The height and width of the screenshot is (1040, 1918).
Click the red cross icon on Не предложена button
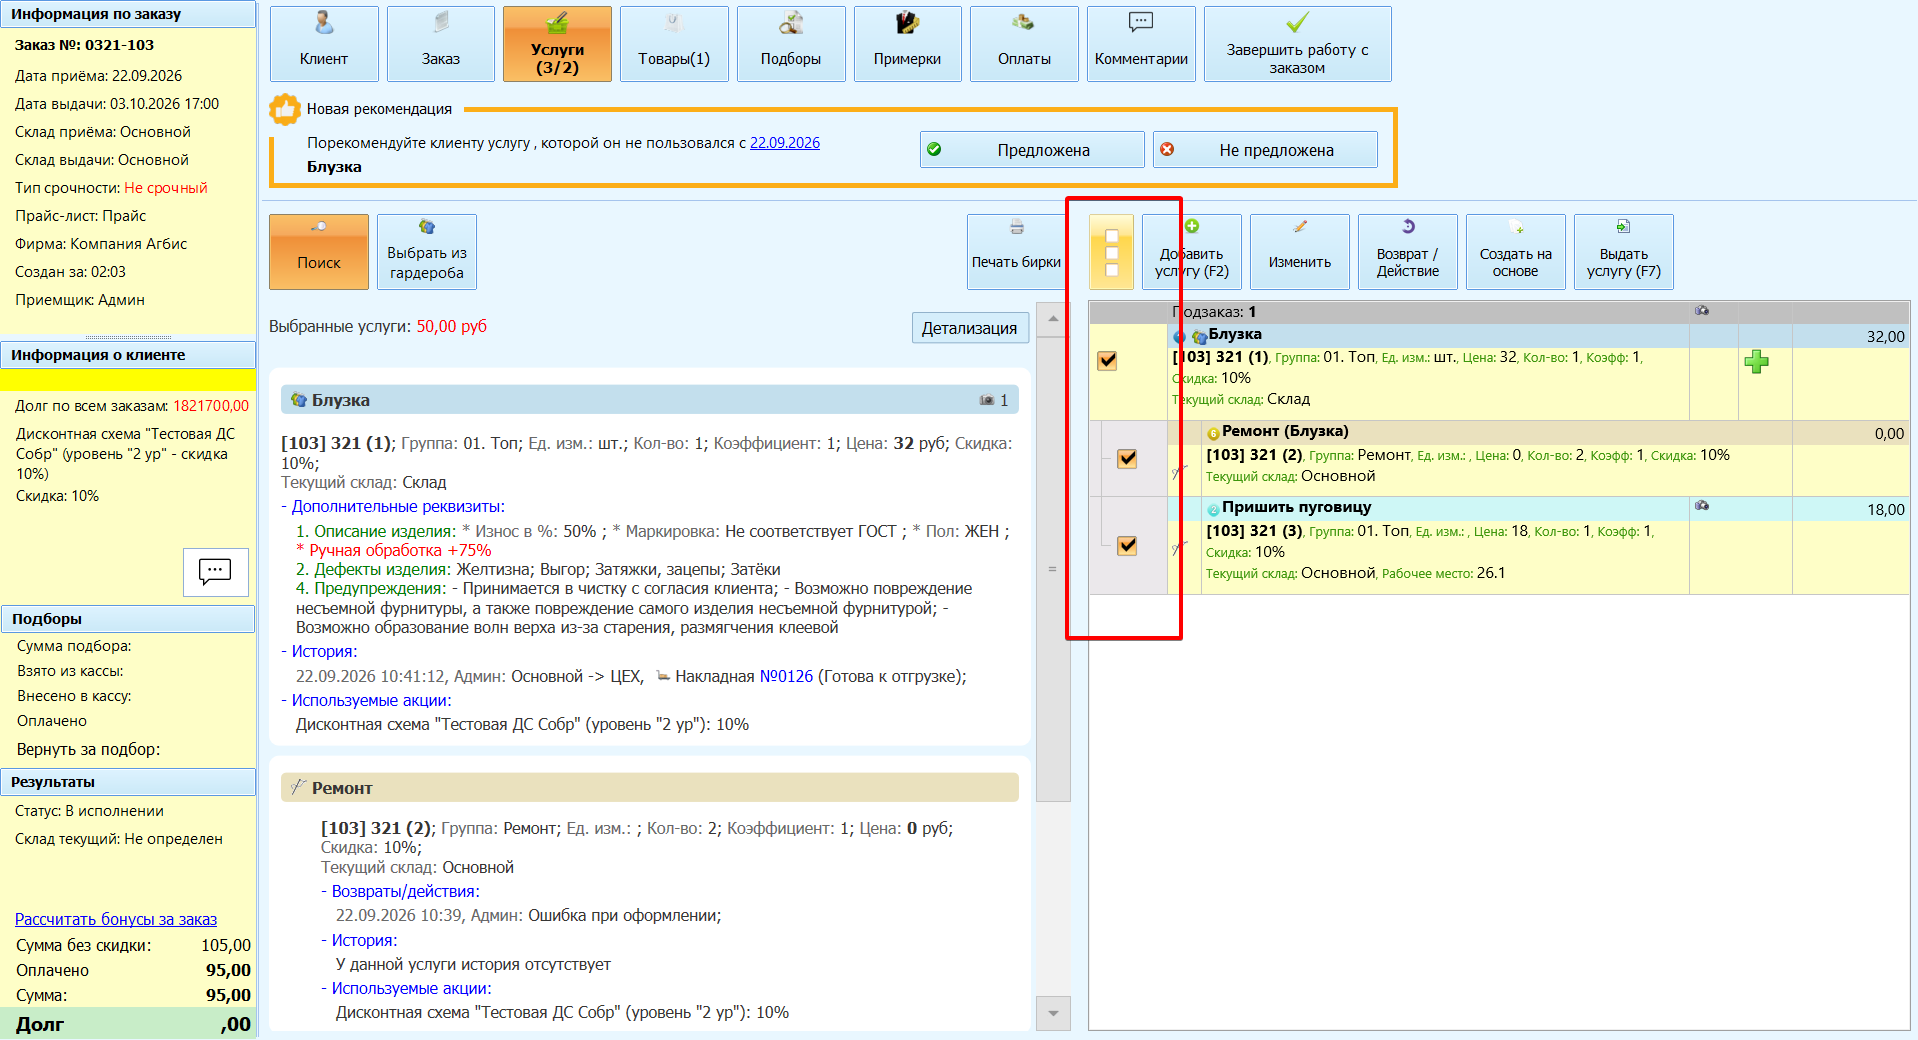1167,150
